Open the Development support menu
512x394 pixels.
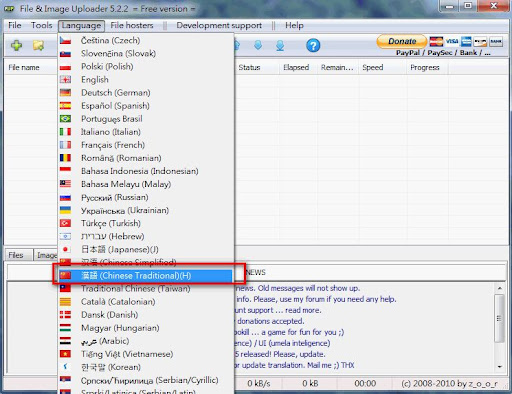coord(219,25)
